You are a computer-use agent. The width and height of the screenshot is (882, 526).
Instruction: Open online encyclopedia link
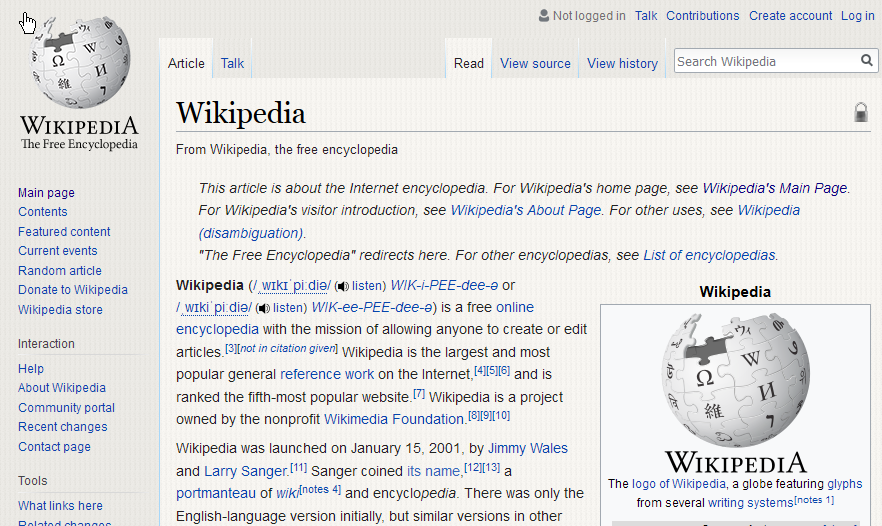(515, 308)
